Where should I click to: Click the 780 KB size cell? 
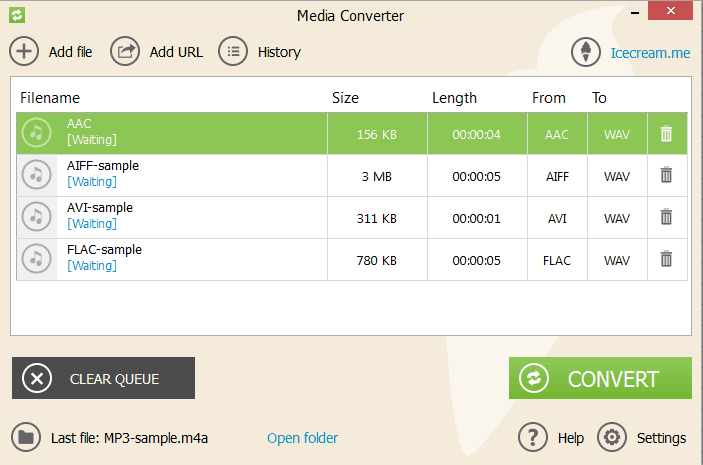(x=377, y=261)
